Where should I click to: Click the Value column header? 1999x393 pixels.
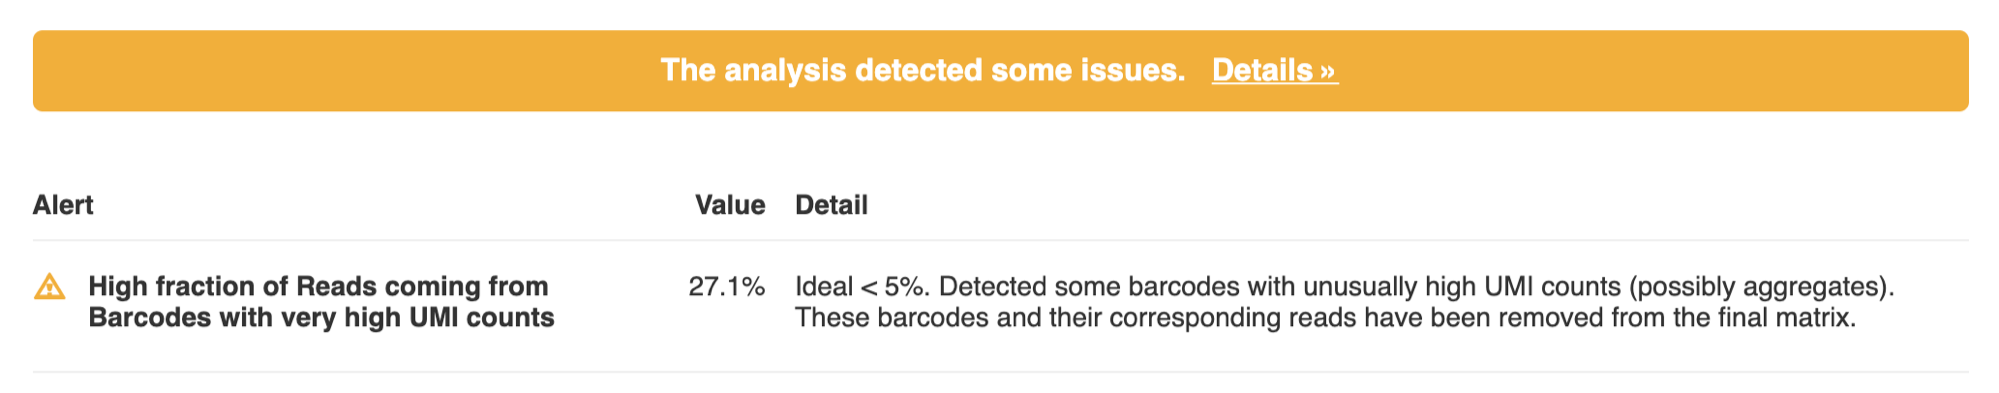tap(730, 205)
